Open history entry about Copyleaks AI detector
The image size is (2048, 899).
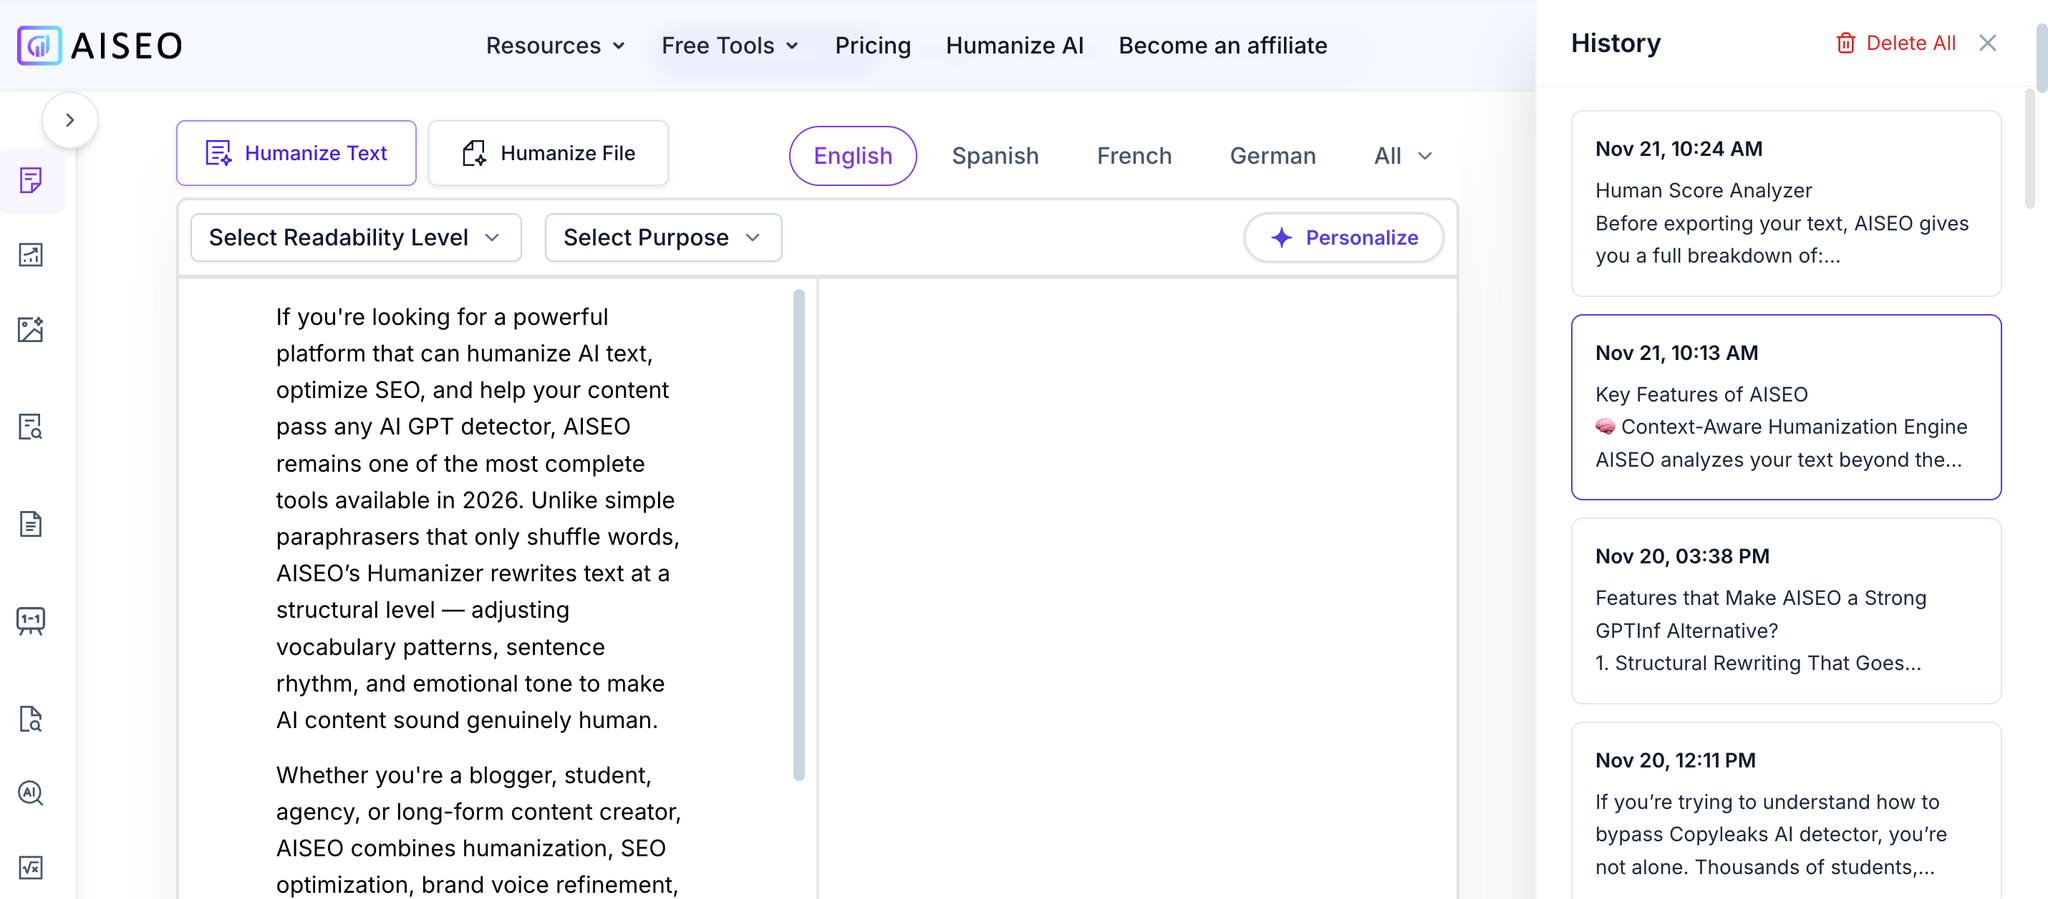[x=1786, y=812]
